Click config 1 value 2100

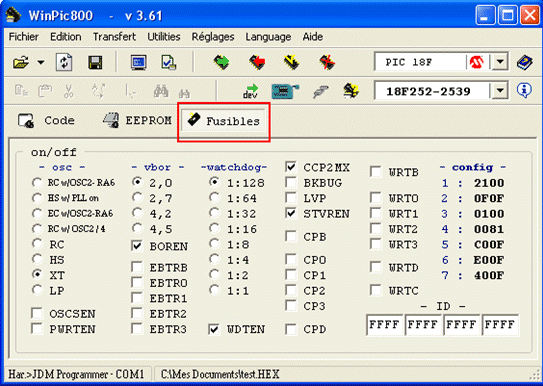pos(489,183)
